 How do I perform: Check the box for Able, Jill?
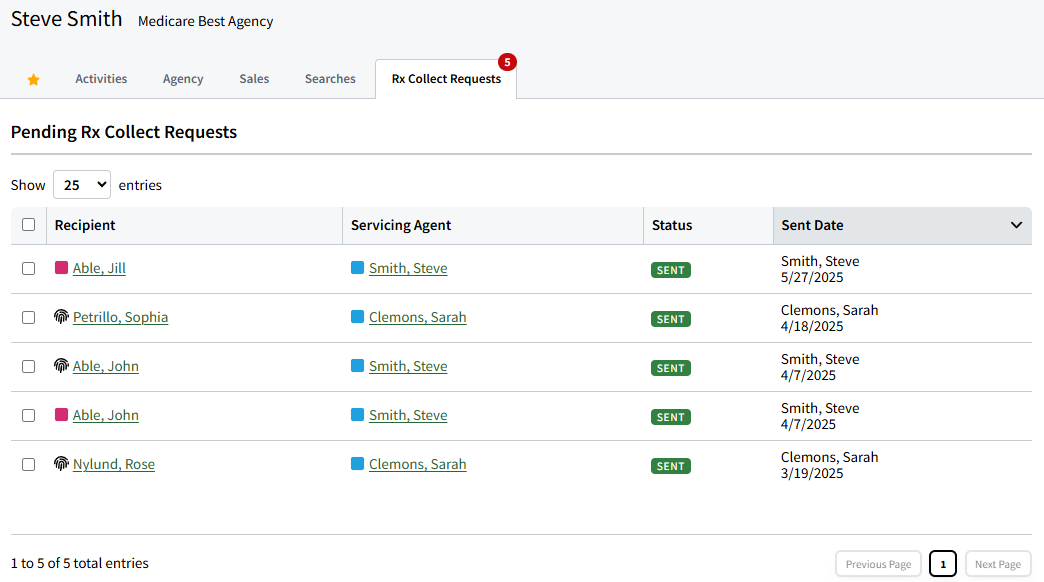pyautogui.click(x=29, y=268)
